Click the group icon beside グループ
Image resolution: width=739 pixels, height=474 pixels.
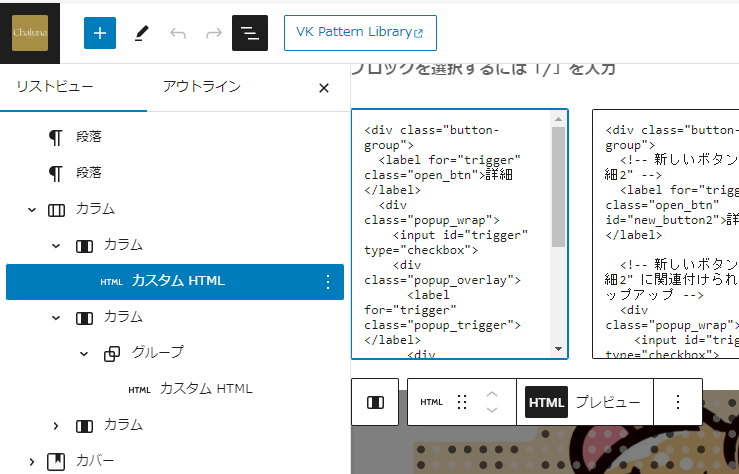tap(112, 353)
